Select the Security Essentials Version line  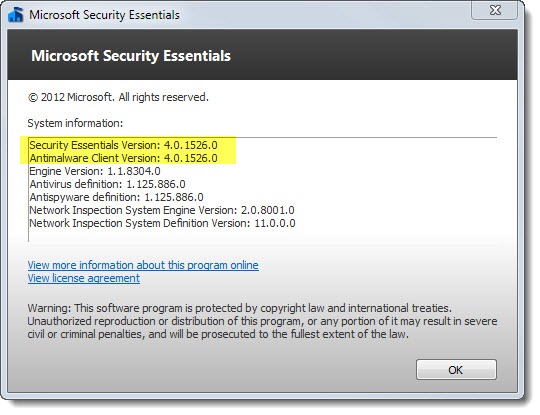pos(123,145)
